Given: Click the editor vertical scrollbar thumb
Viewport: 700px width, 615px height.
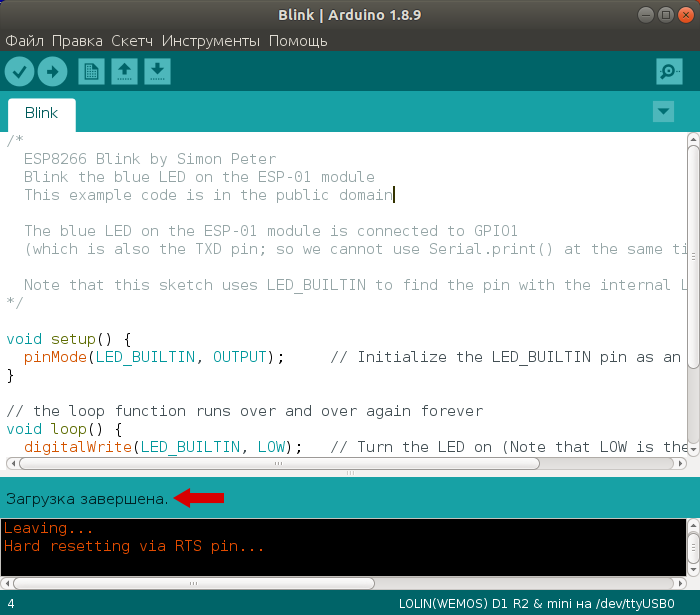Looking at the screenshot, I should click(693, 257).
